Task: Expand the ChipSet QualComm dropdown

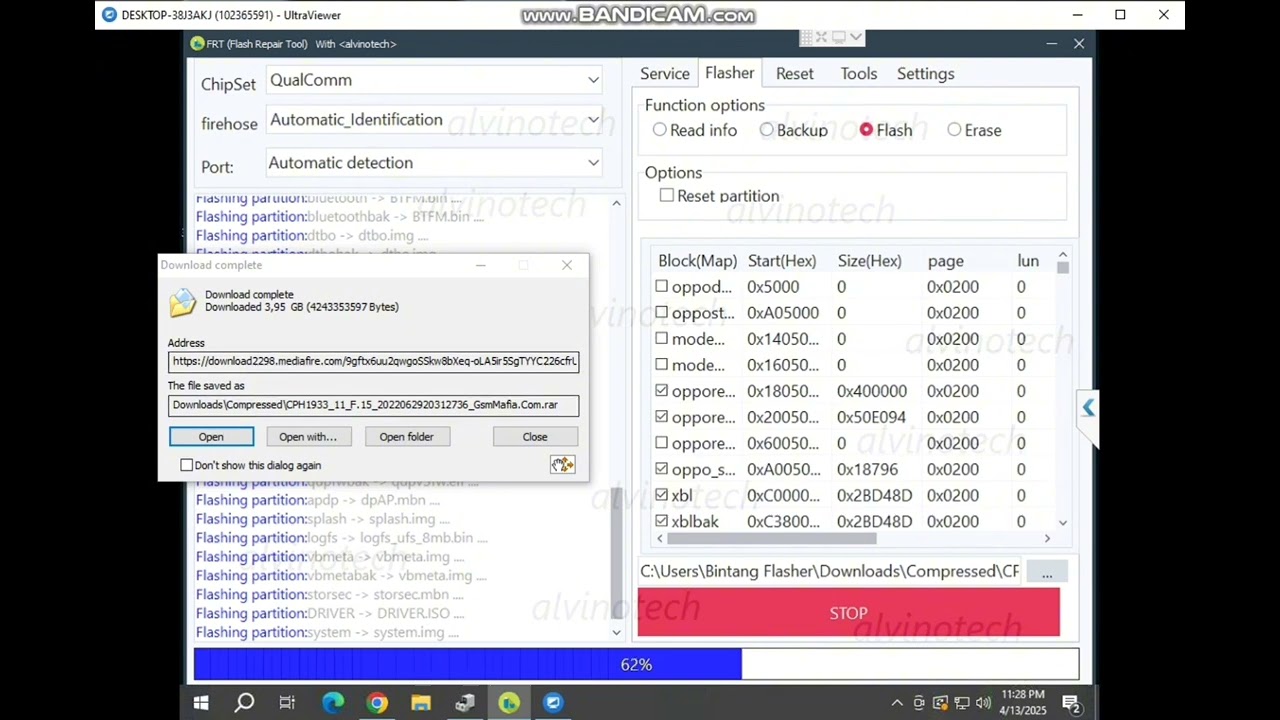Action: pos(593,80)
